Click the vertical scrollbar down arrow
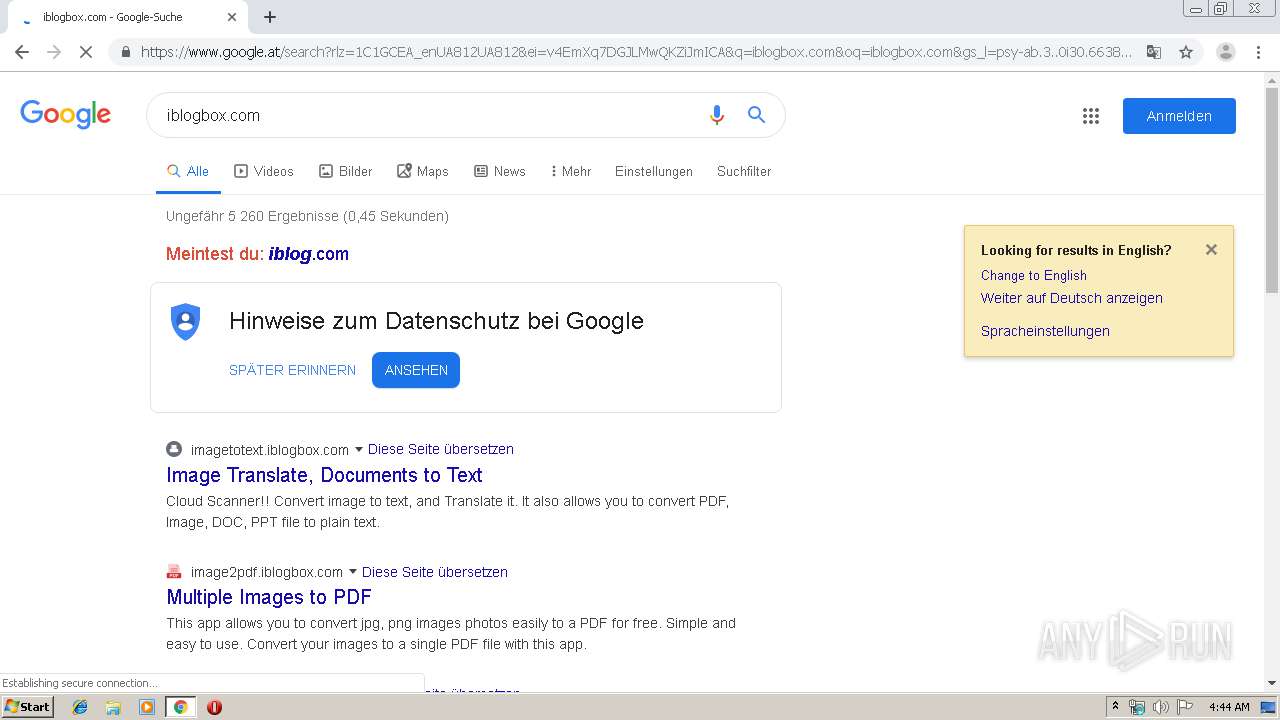The height and width of the screenshot is (720, 1280). (1272, 684)
